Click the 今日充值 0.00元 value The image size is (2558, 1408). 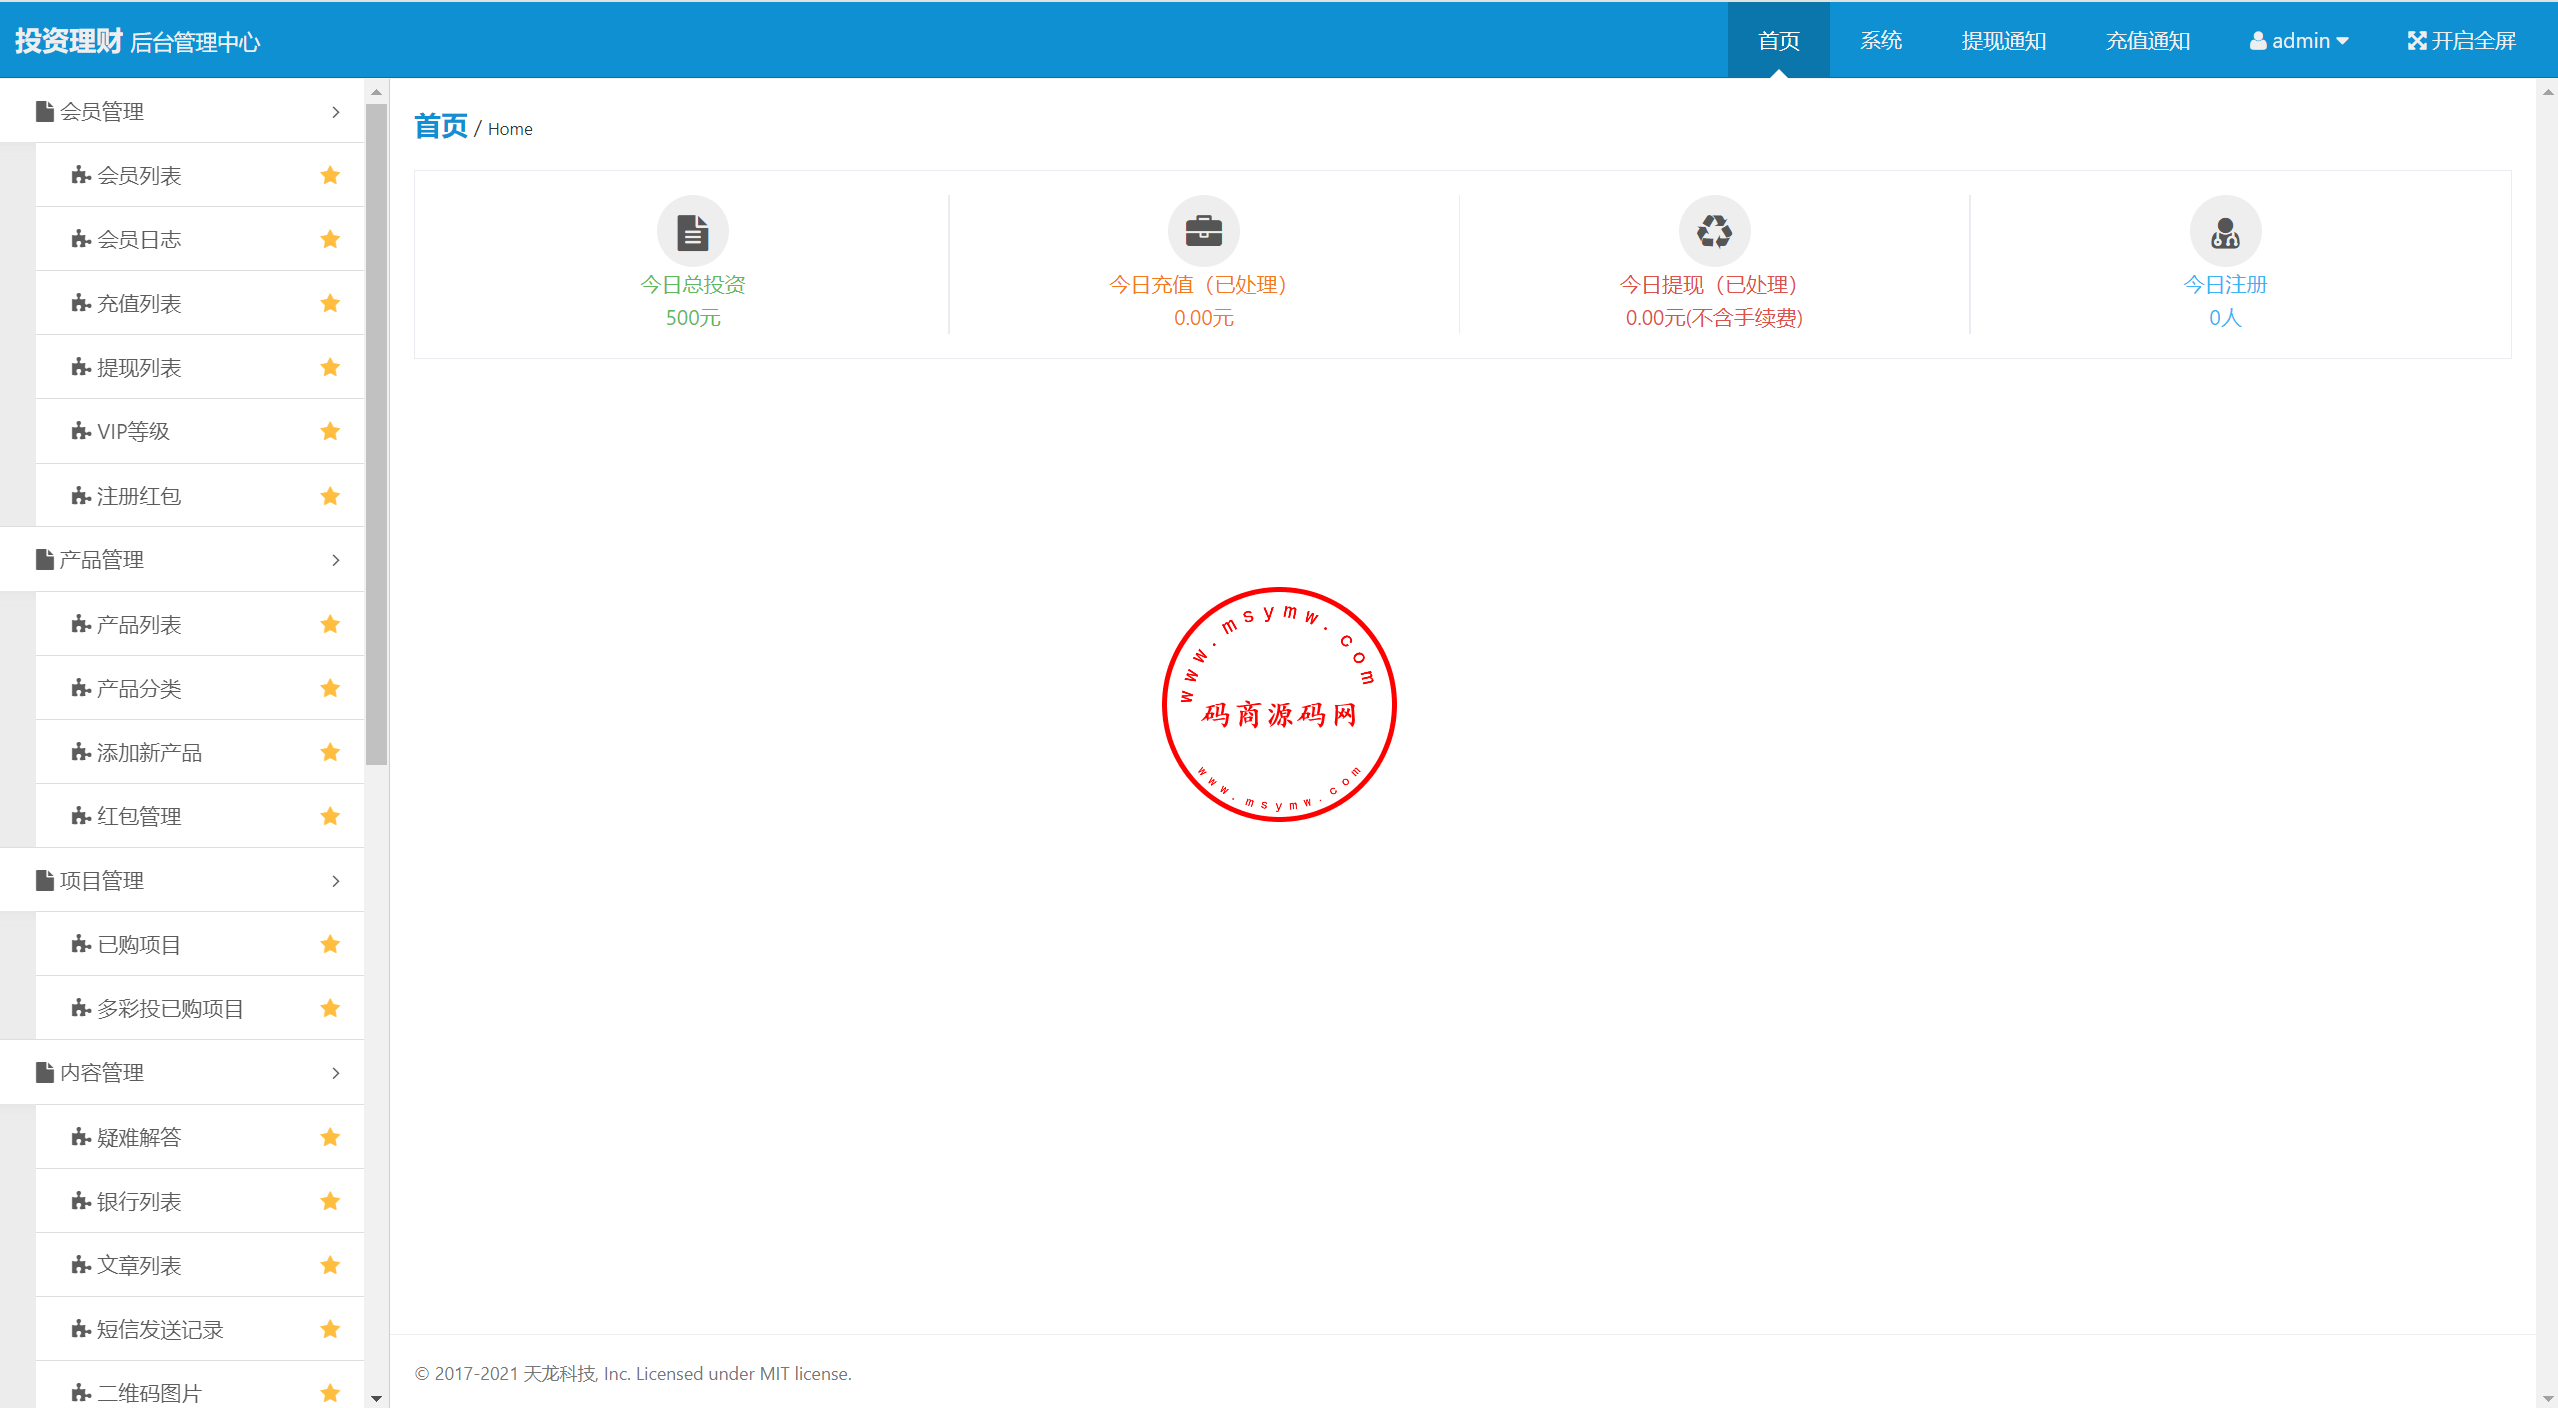point(1204,318)
